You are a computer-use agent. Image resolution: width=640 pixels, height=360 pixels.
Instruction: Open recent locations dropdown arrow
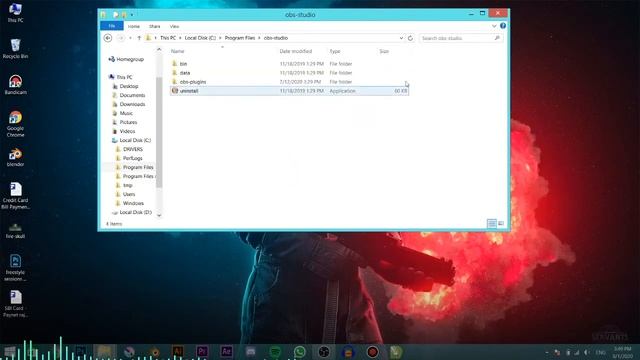click(x=130, y=38)
